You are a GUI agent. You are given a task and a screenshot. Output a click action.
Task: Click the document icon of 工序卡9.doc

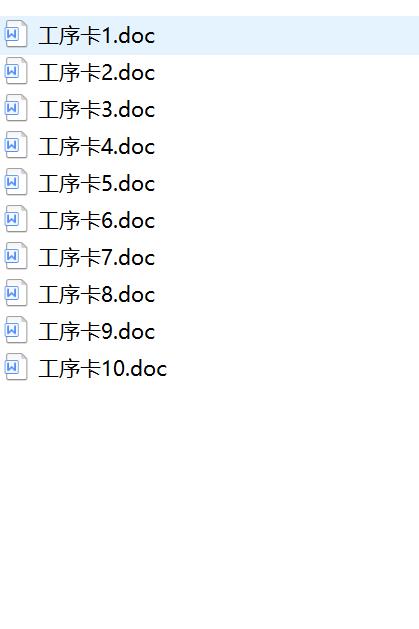pos(16,330)
